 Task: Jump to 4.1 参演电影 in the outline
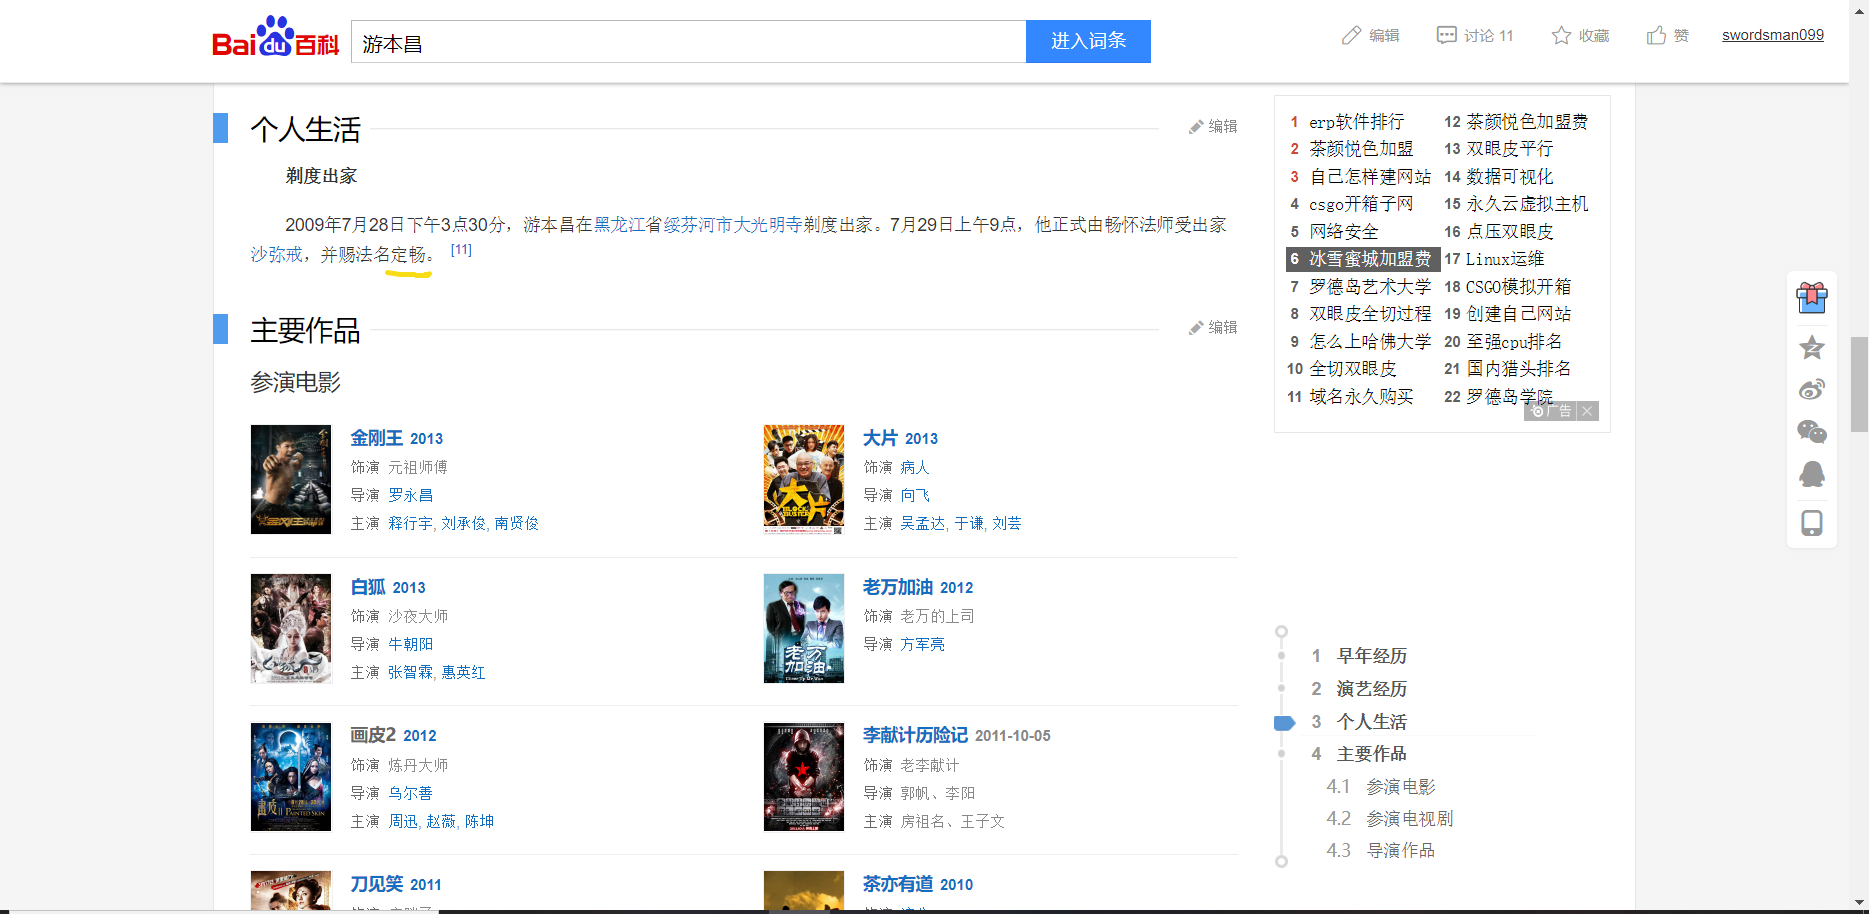pyautogui.click(x=1400, y=787)
